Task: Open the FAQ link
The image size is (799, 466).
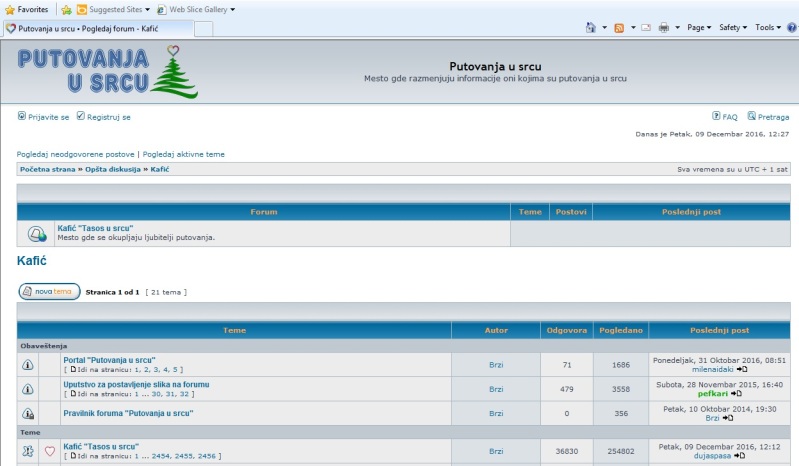Action: tap(730, 117)
